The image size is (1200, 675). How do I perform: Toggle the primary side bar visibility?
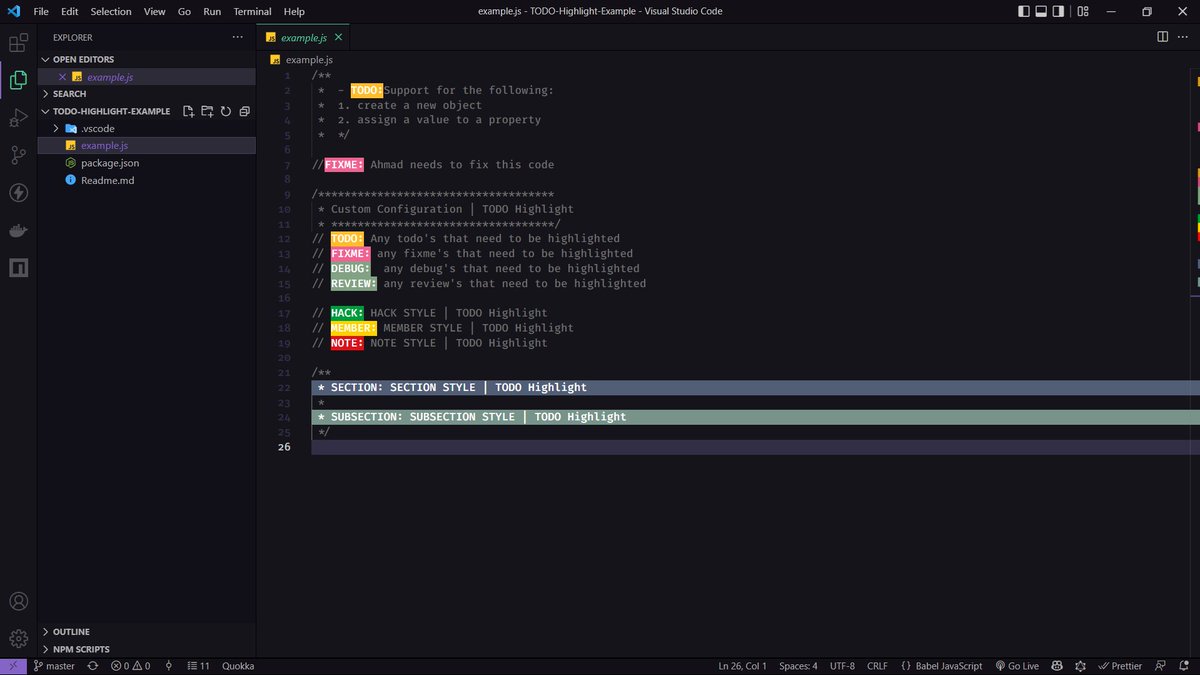[x=1023, y=12]
